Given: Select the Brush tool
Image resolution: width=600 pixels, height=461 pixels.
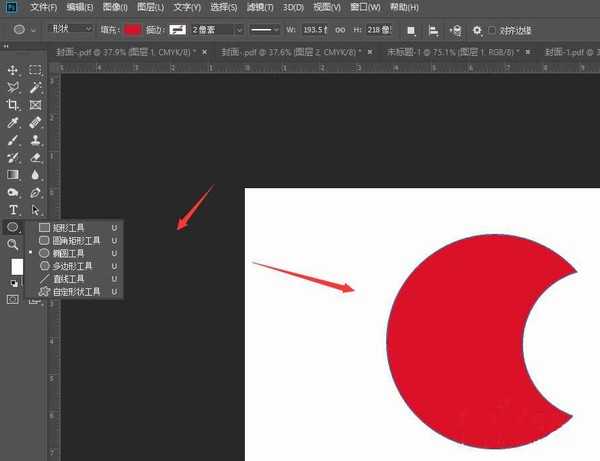Looking at the screenshot, I should click(x=14, y=140).
